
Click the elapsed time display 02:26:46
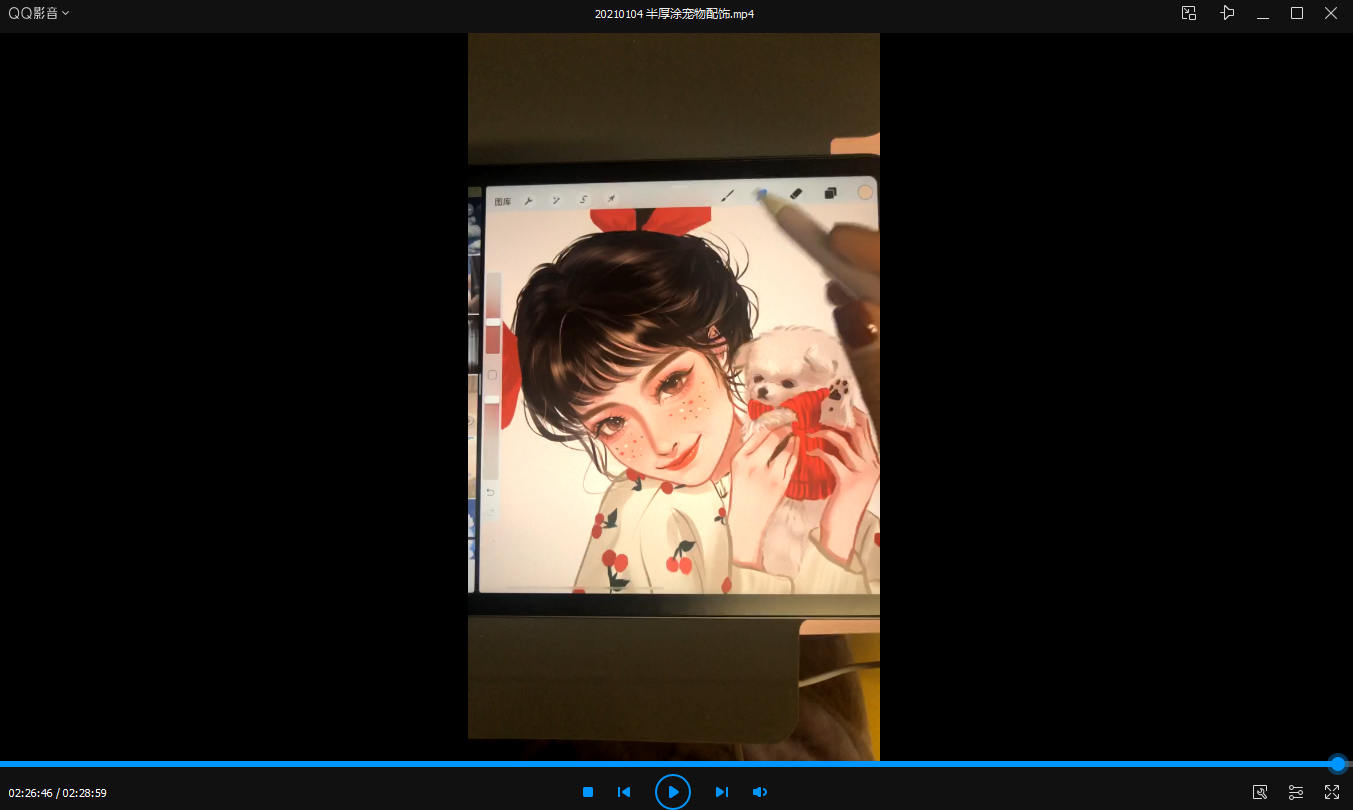point(30,793)
